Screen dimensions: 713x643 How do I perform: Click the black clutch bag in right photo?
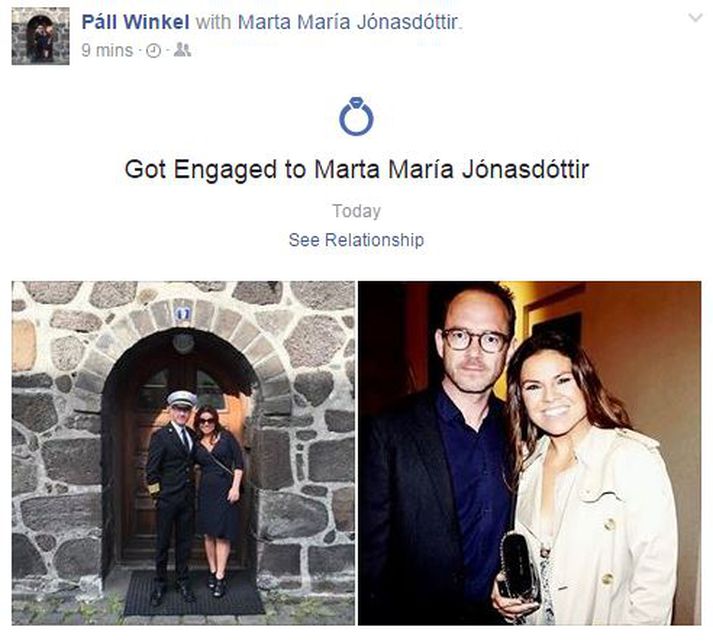coord(520,568)
